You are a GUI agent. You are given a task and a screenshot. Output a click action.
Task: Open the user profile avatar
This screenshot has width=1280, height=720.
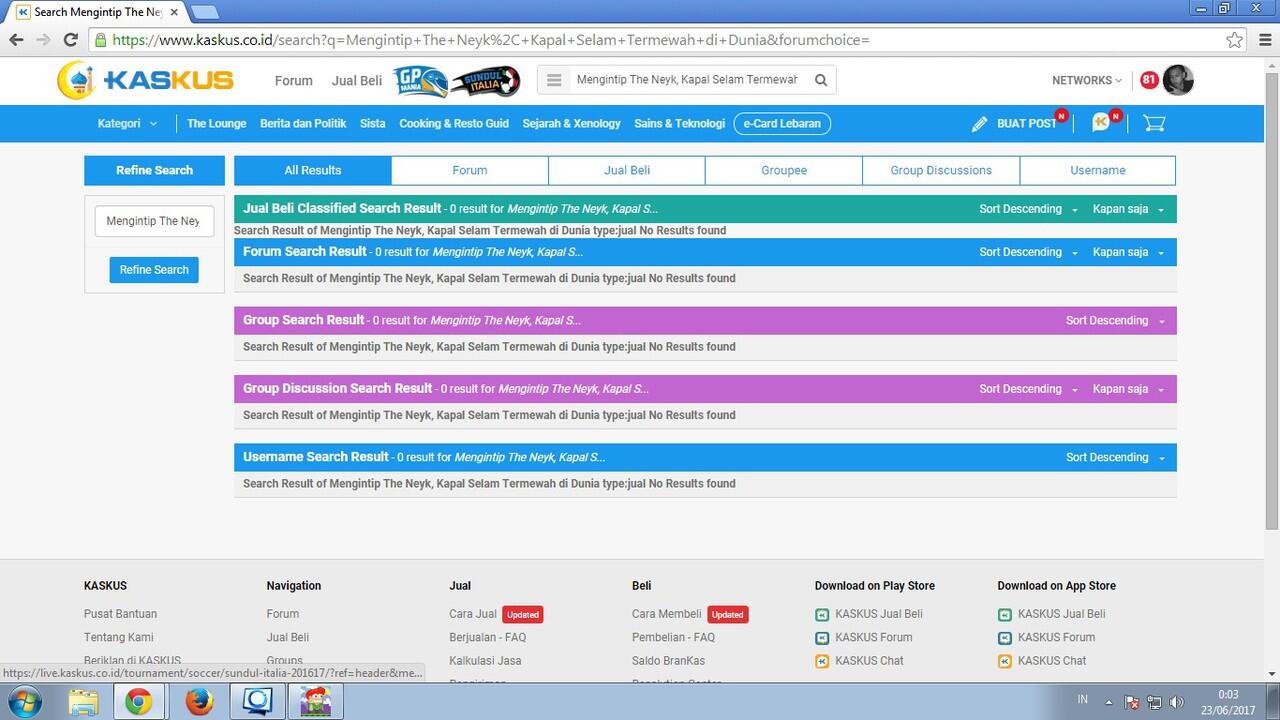[1178, 80]
